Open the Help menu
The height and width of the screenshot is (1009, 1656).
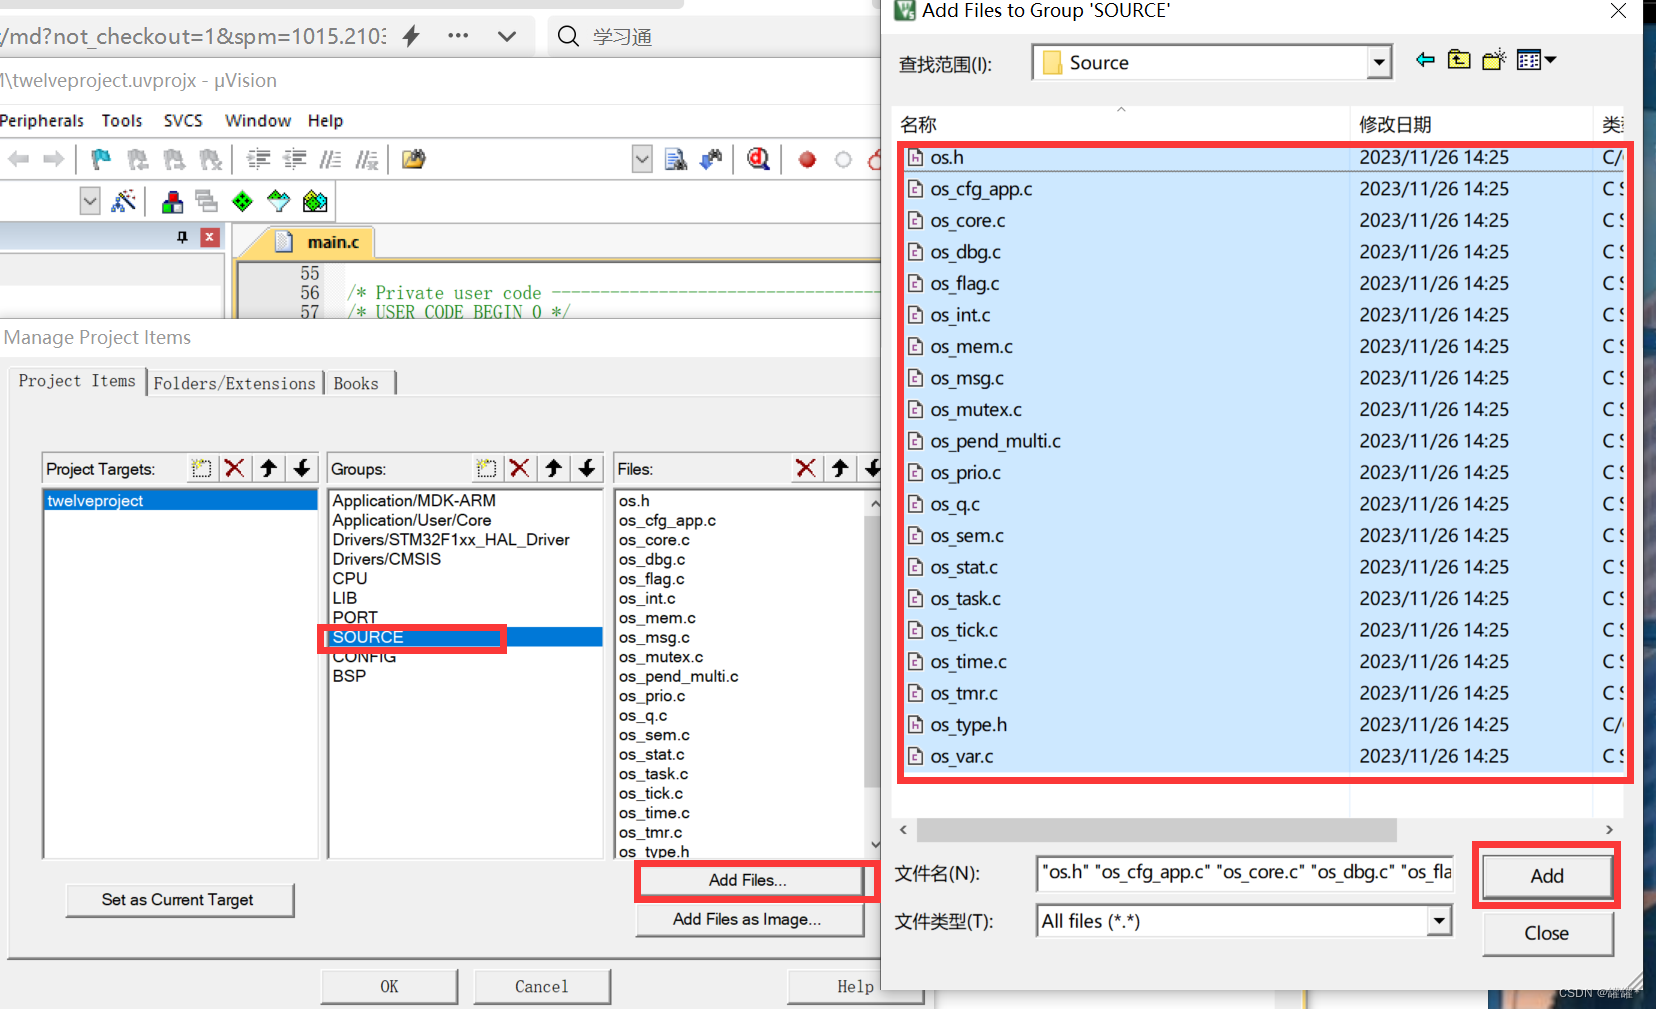325,121
